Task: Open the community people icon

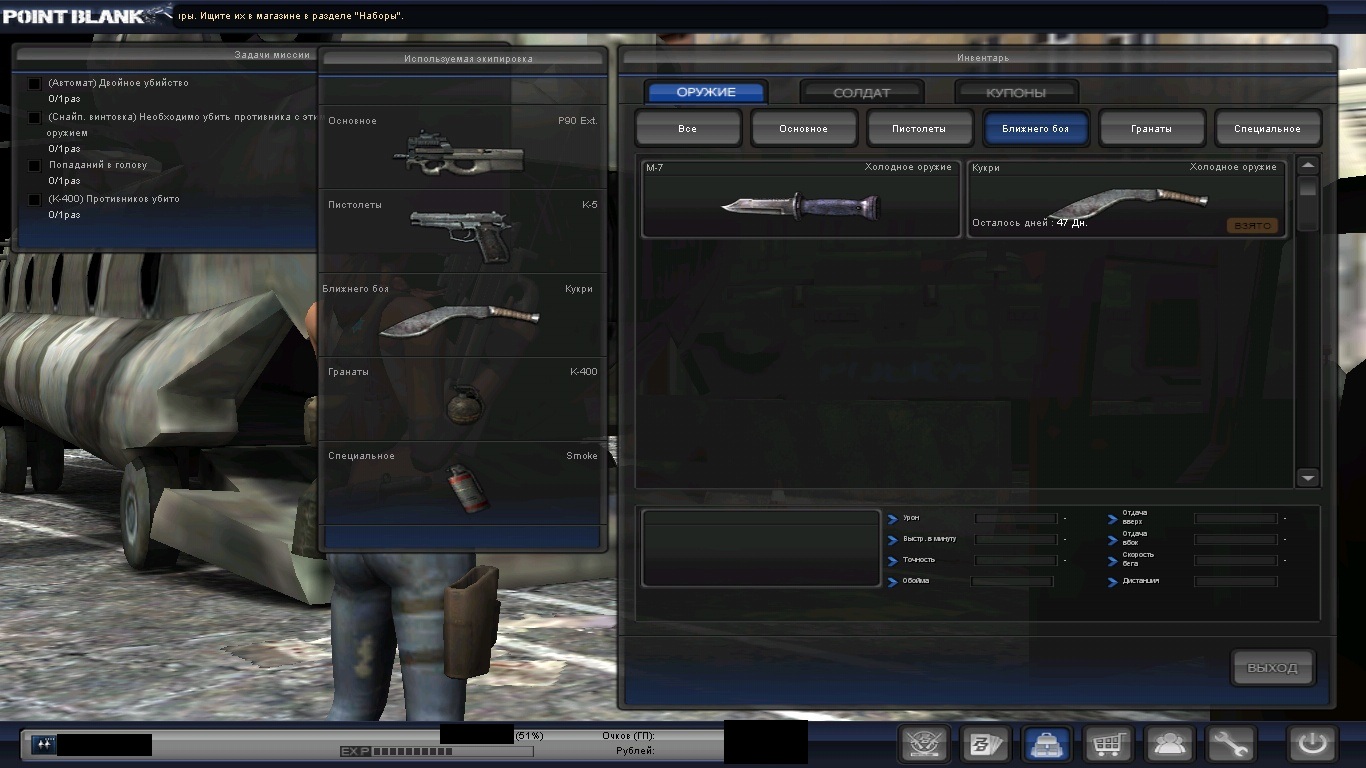Action: point(1170,744)
